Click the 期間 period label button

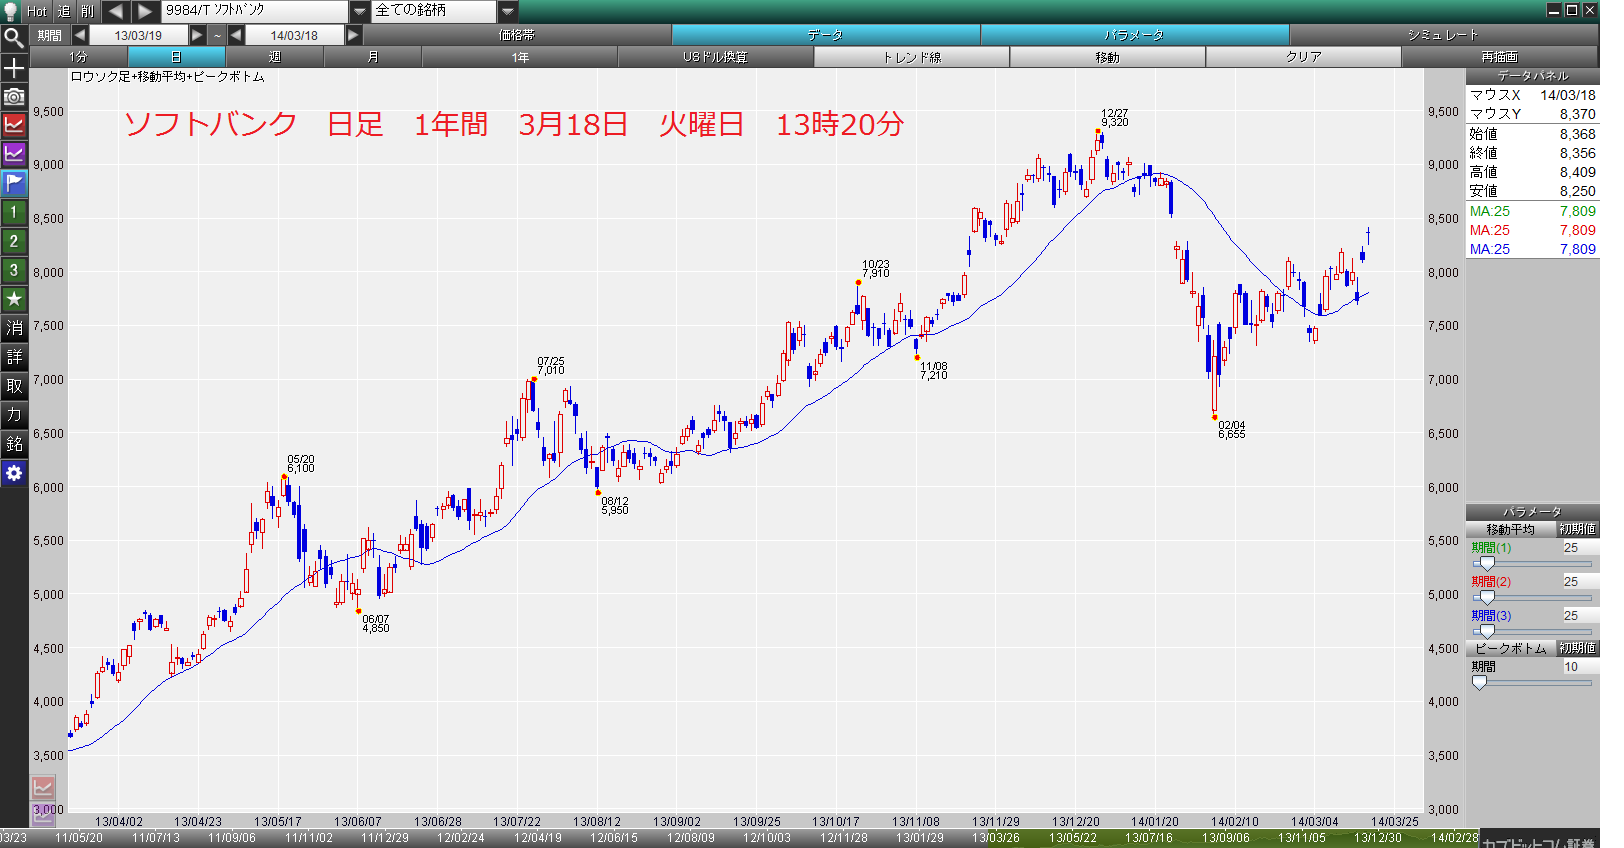[49, 35]
